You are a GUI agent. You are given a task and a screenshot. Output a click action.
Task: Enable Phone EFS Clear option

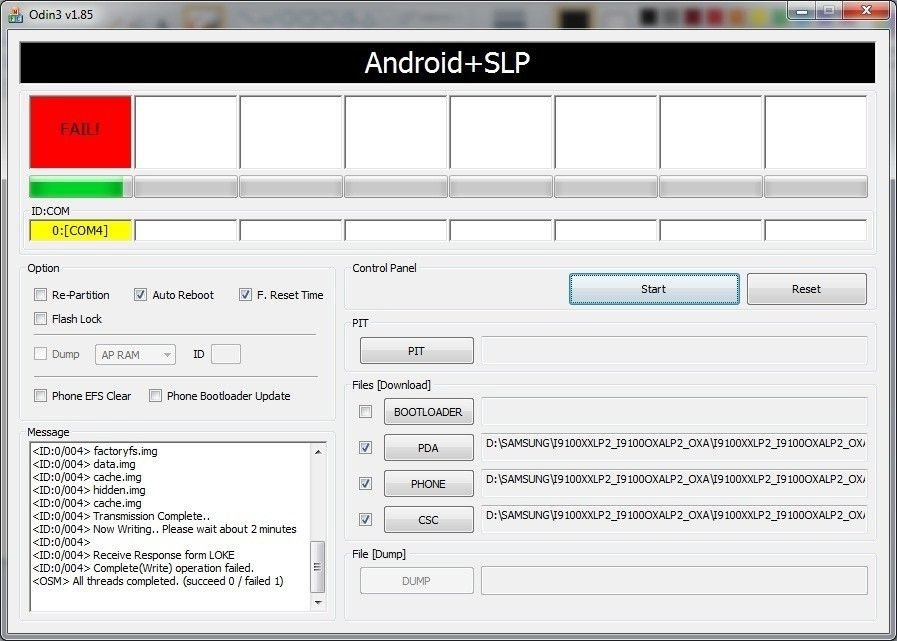pos(40,395)
